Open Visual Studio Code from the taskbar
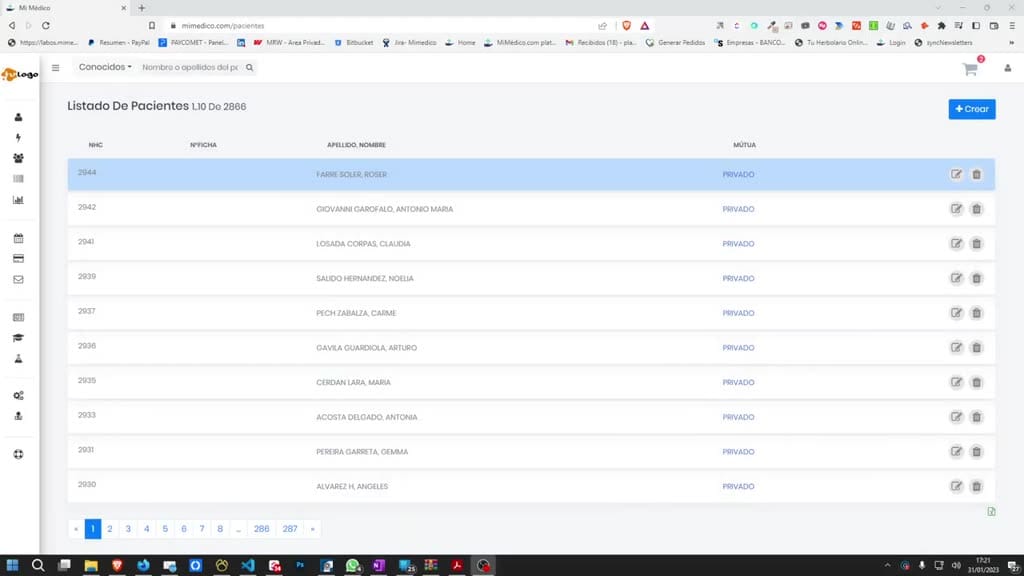 coord(248,565)
